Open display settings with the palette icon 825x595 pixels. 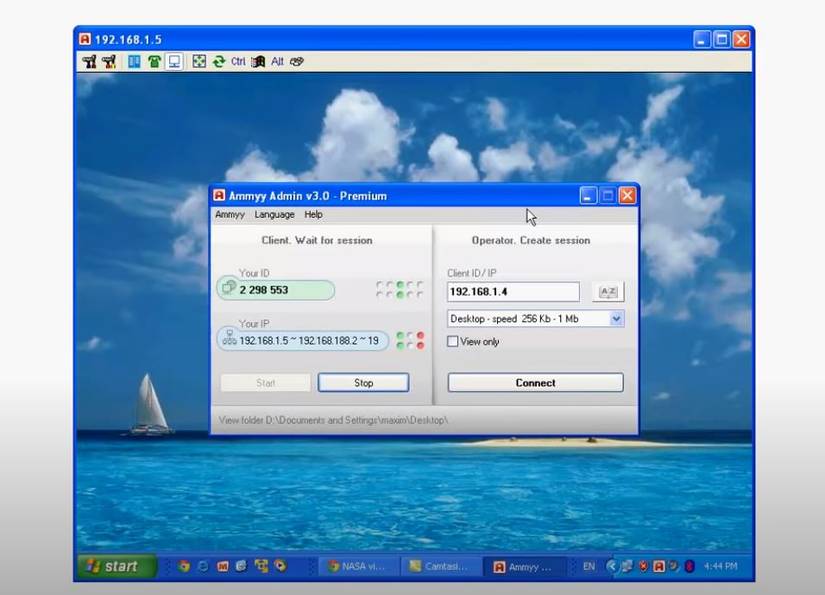pyautogui.click(x=296, y=61)
